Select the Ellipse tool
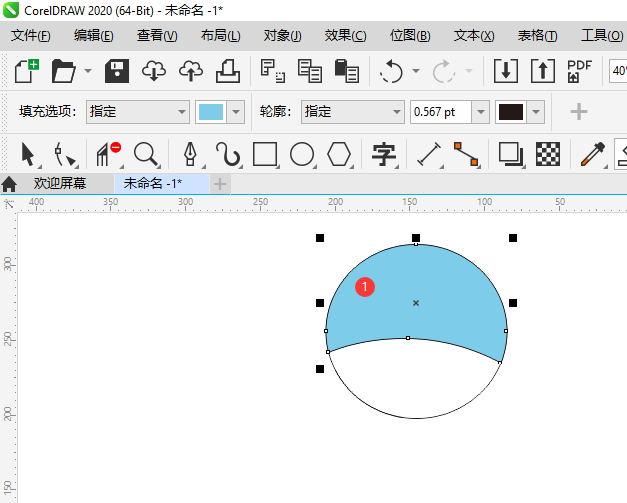Viewport: 627px width, 503px height. coord(302,154)
